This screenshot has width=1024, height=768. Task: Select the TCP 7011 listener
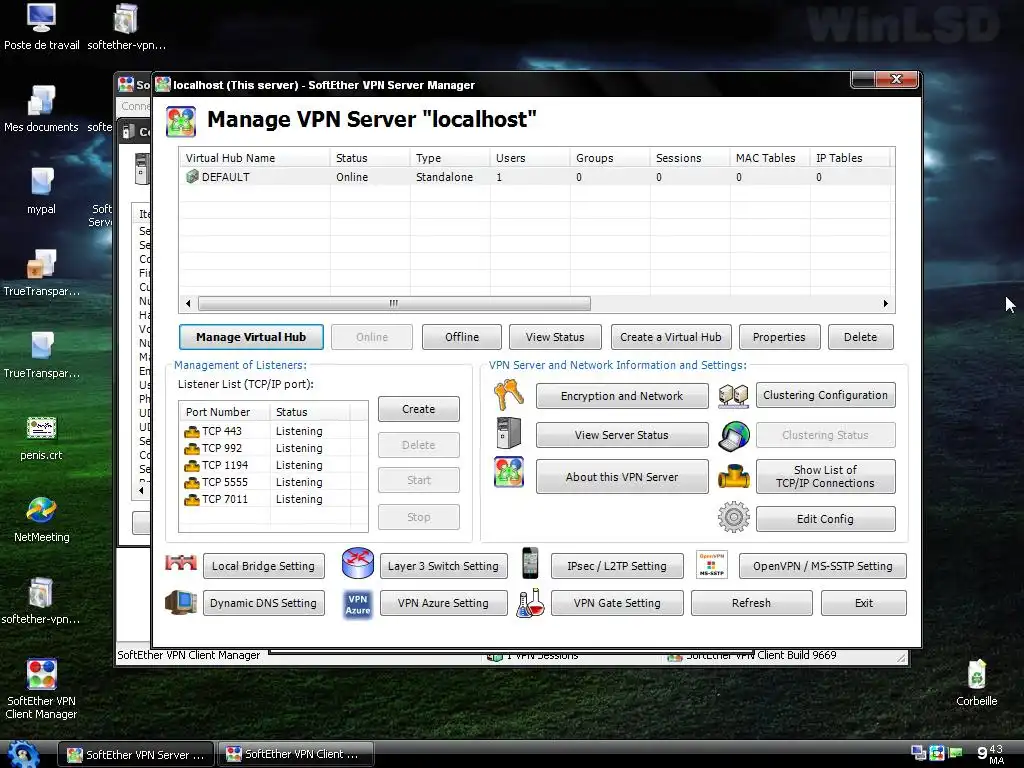[x=273, y=499]
